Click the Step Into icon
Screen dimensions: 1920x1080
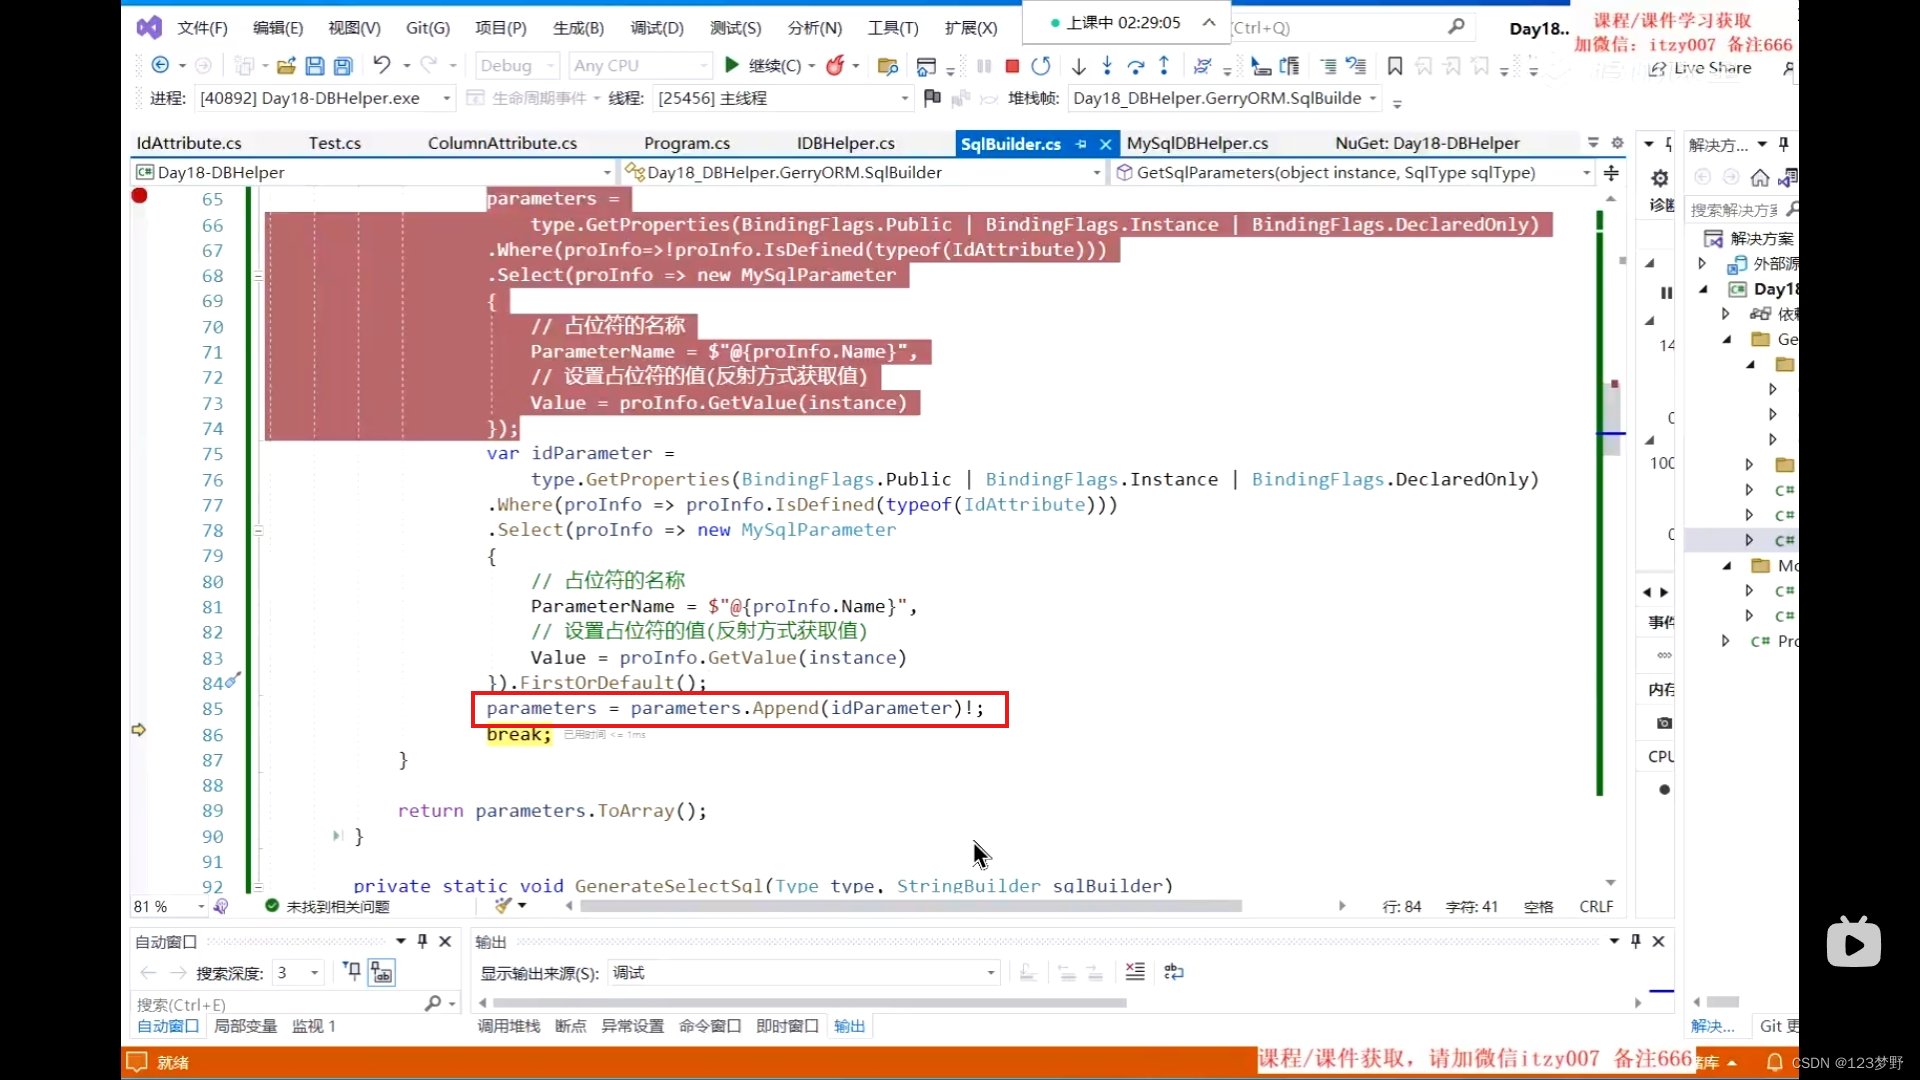[x=1107, y=66]
